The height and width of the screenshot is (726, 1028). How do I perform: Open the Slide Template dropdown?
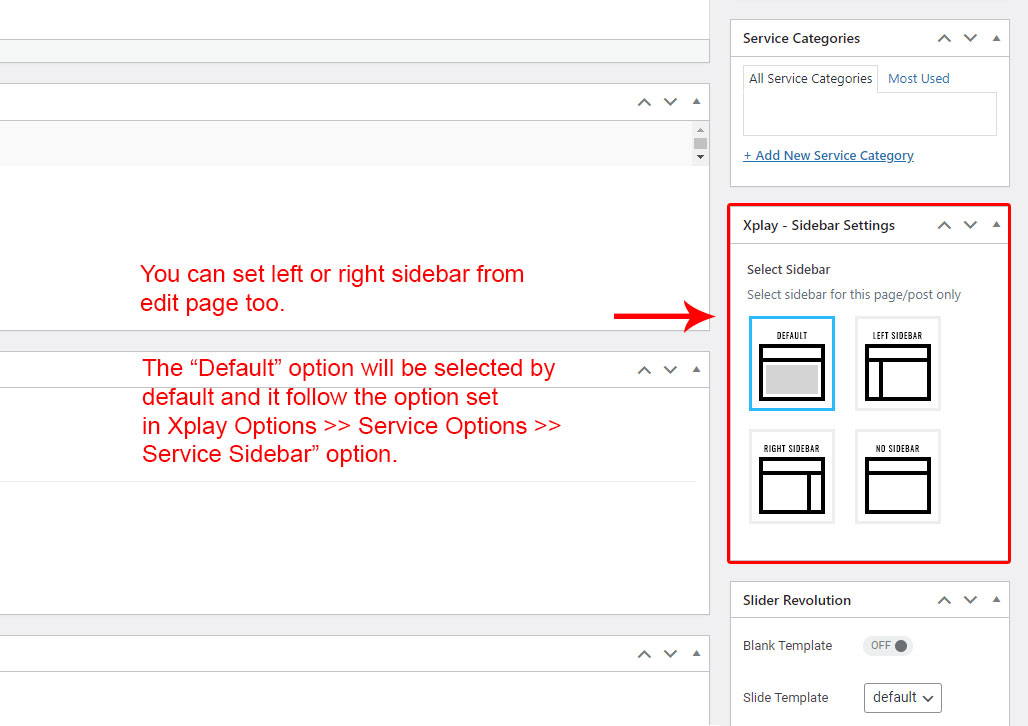pyautogui.click(x=902, y=697)
